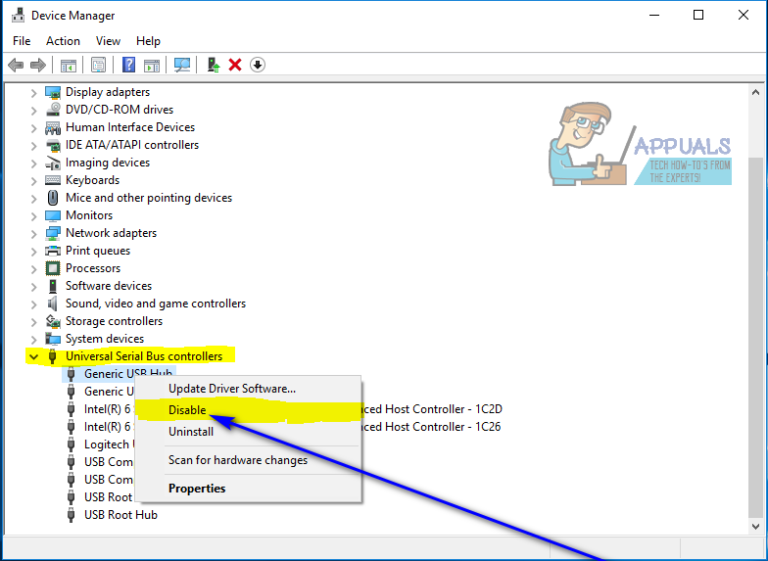Screen dimensions: 768x561
Task: Open the Action menu
Action: coord(63,41)
